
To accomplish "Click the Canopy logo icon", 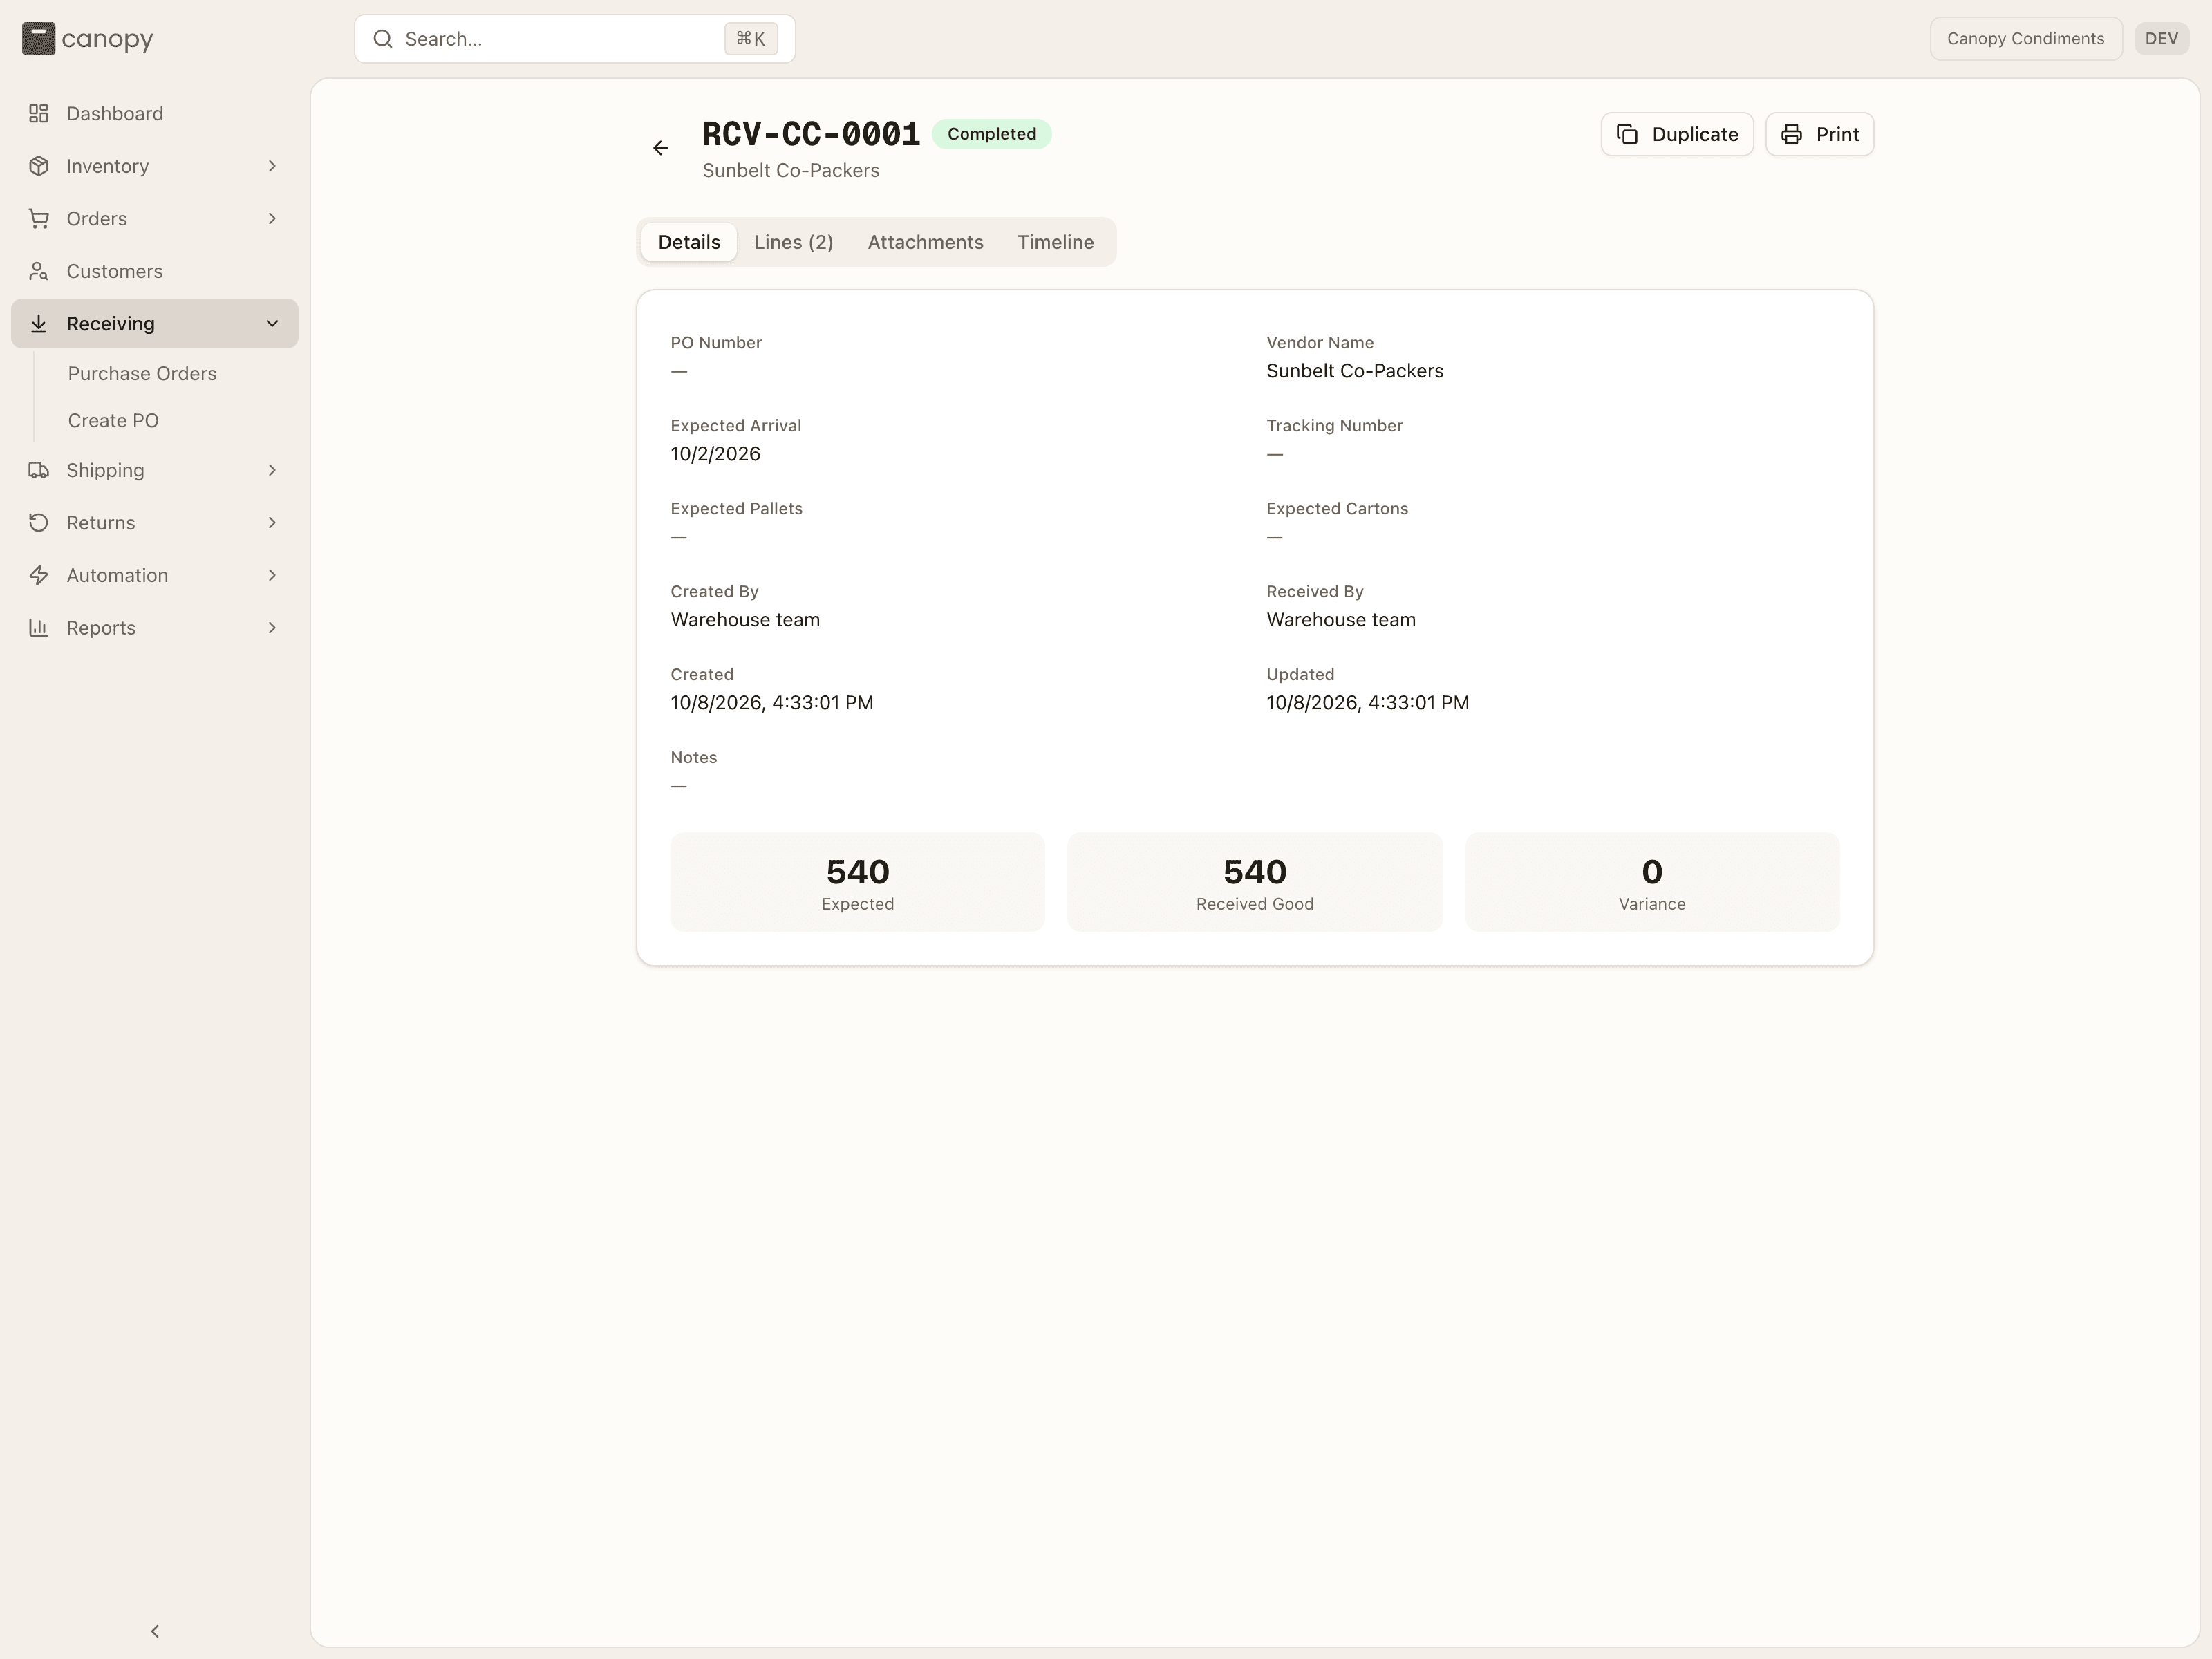I will click(38, 39).
